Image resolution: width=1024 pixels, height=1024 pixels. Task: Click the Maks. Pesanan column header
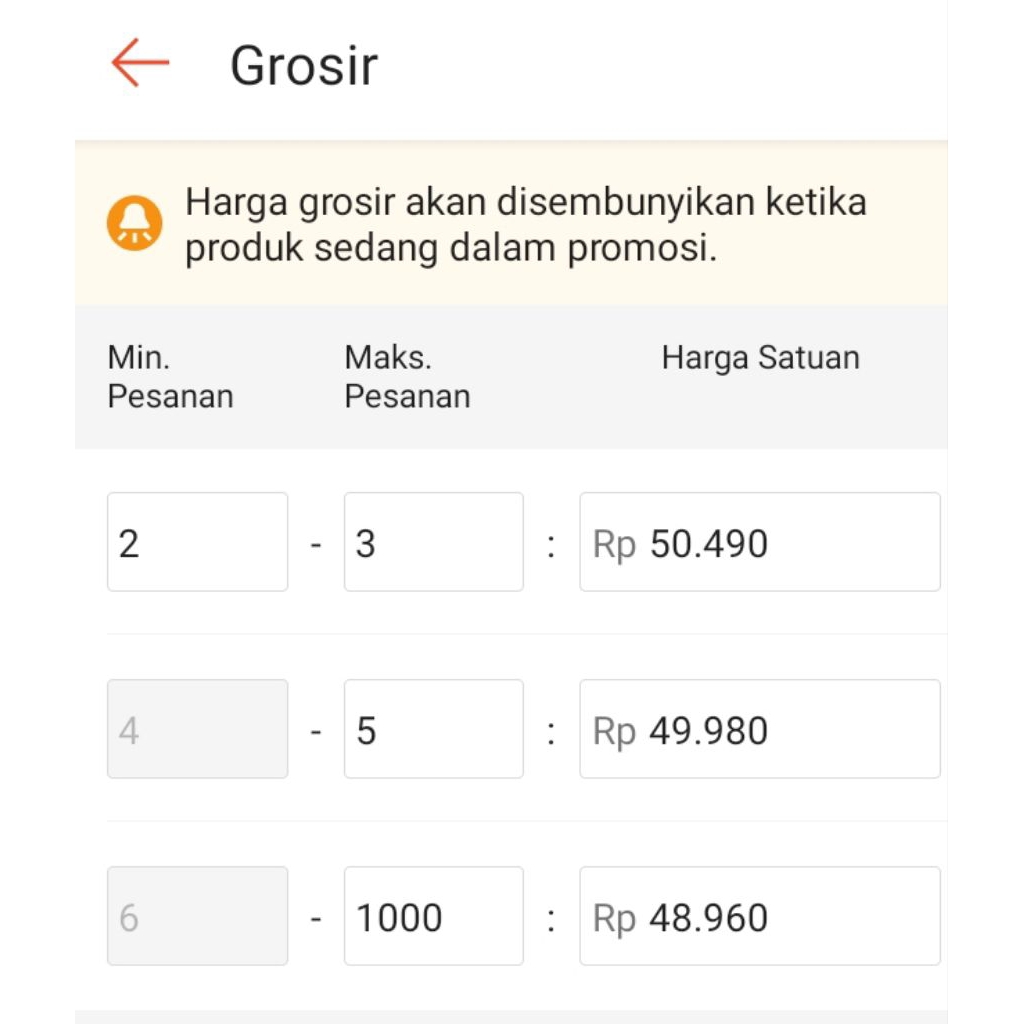[x=407, y=377]
